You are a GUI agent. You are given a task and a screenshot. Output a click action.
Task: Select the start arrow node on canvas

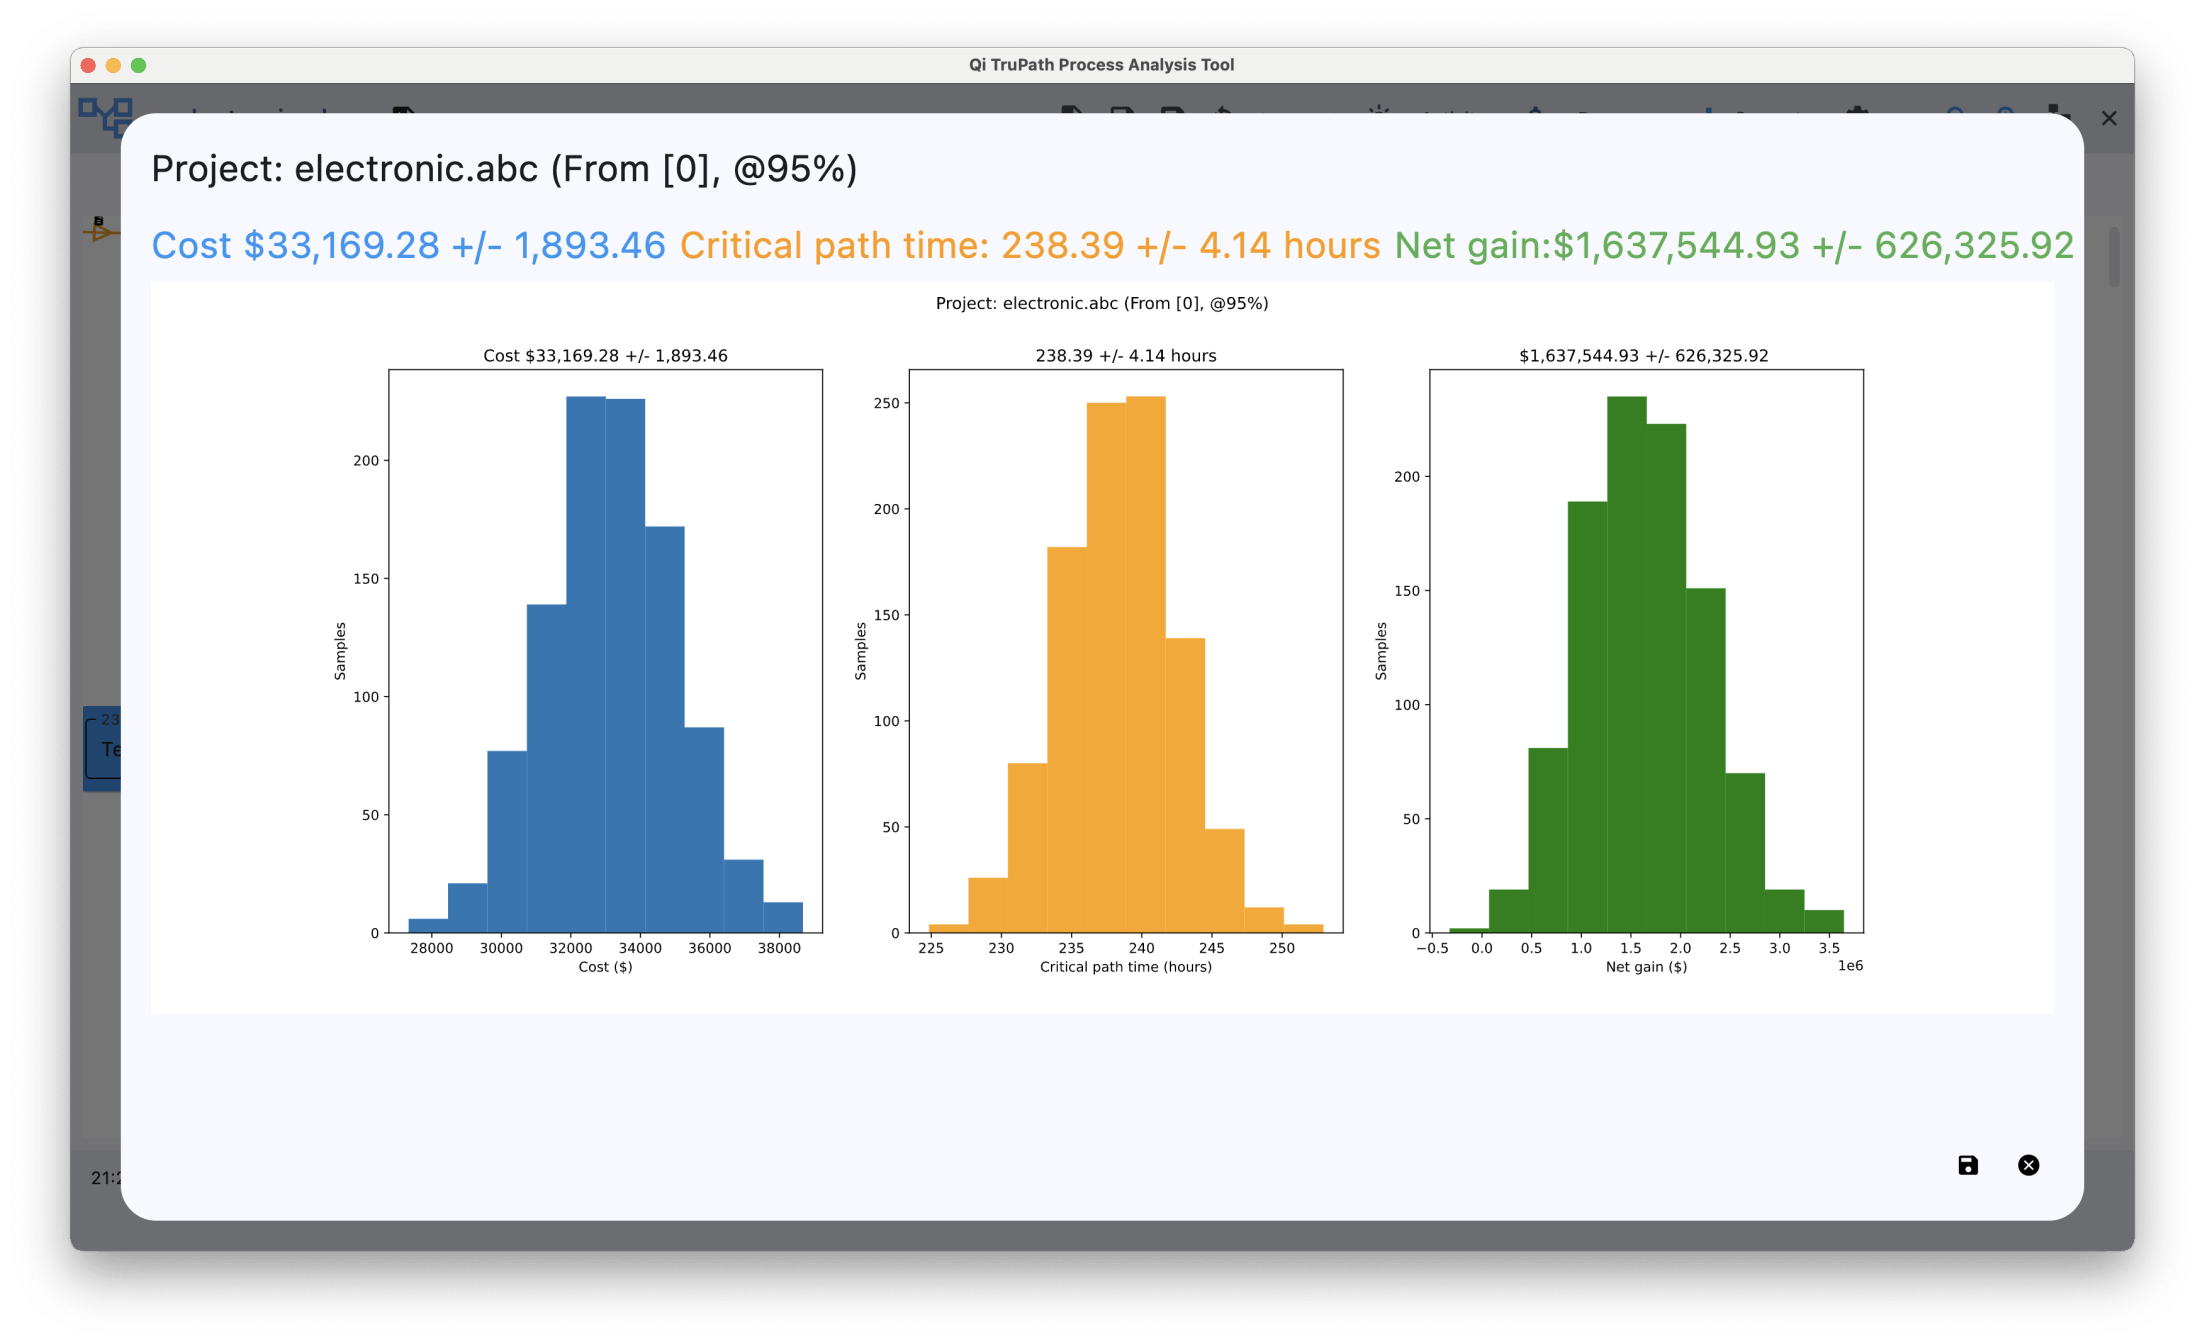click(x=99, y=230)
